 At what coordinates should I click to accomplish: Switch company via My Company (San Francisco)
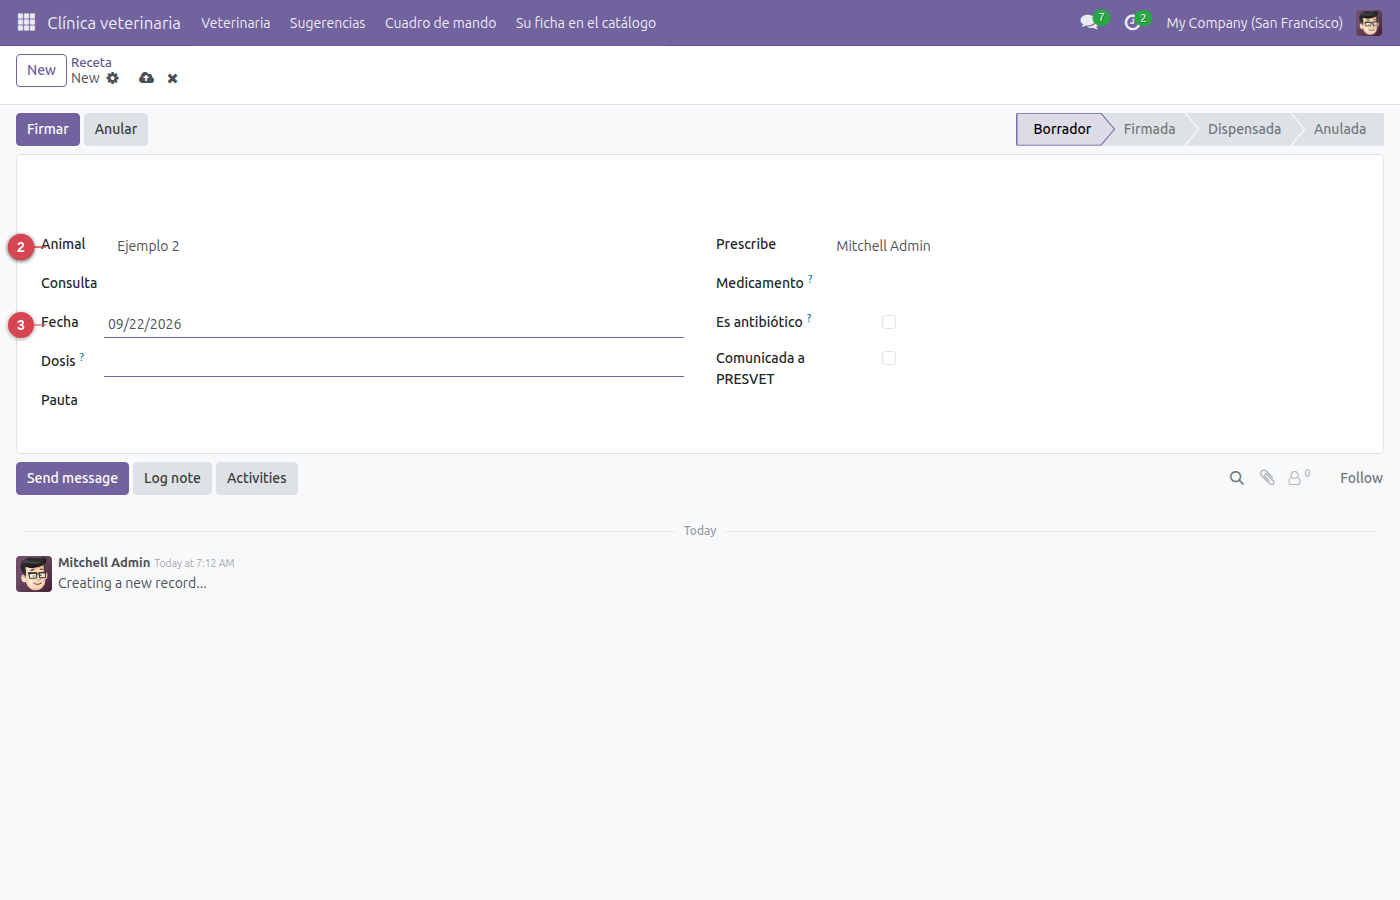click(x=1254, y=23)
